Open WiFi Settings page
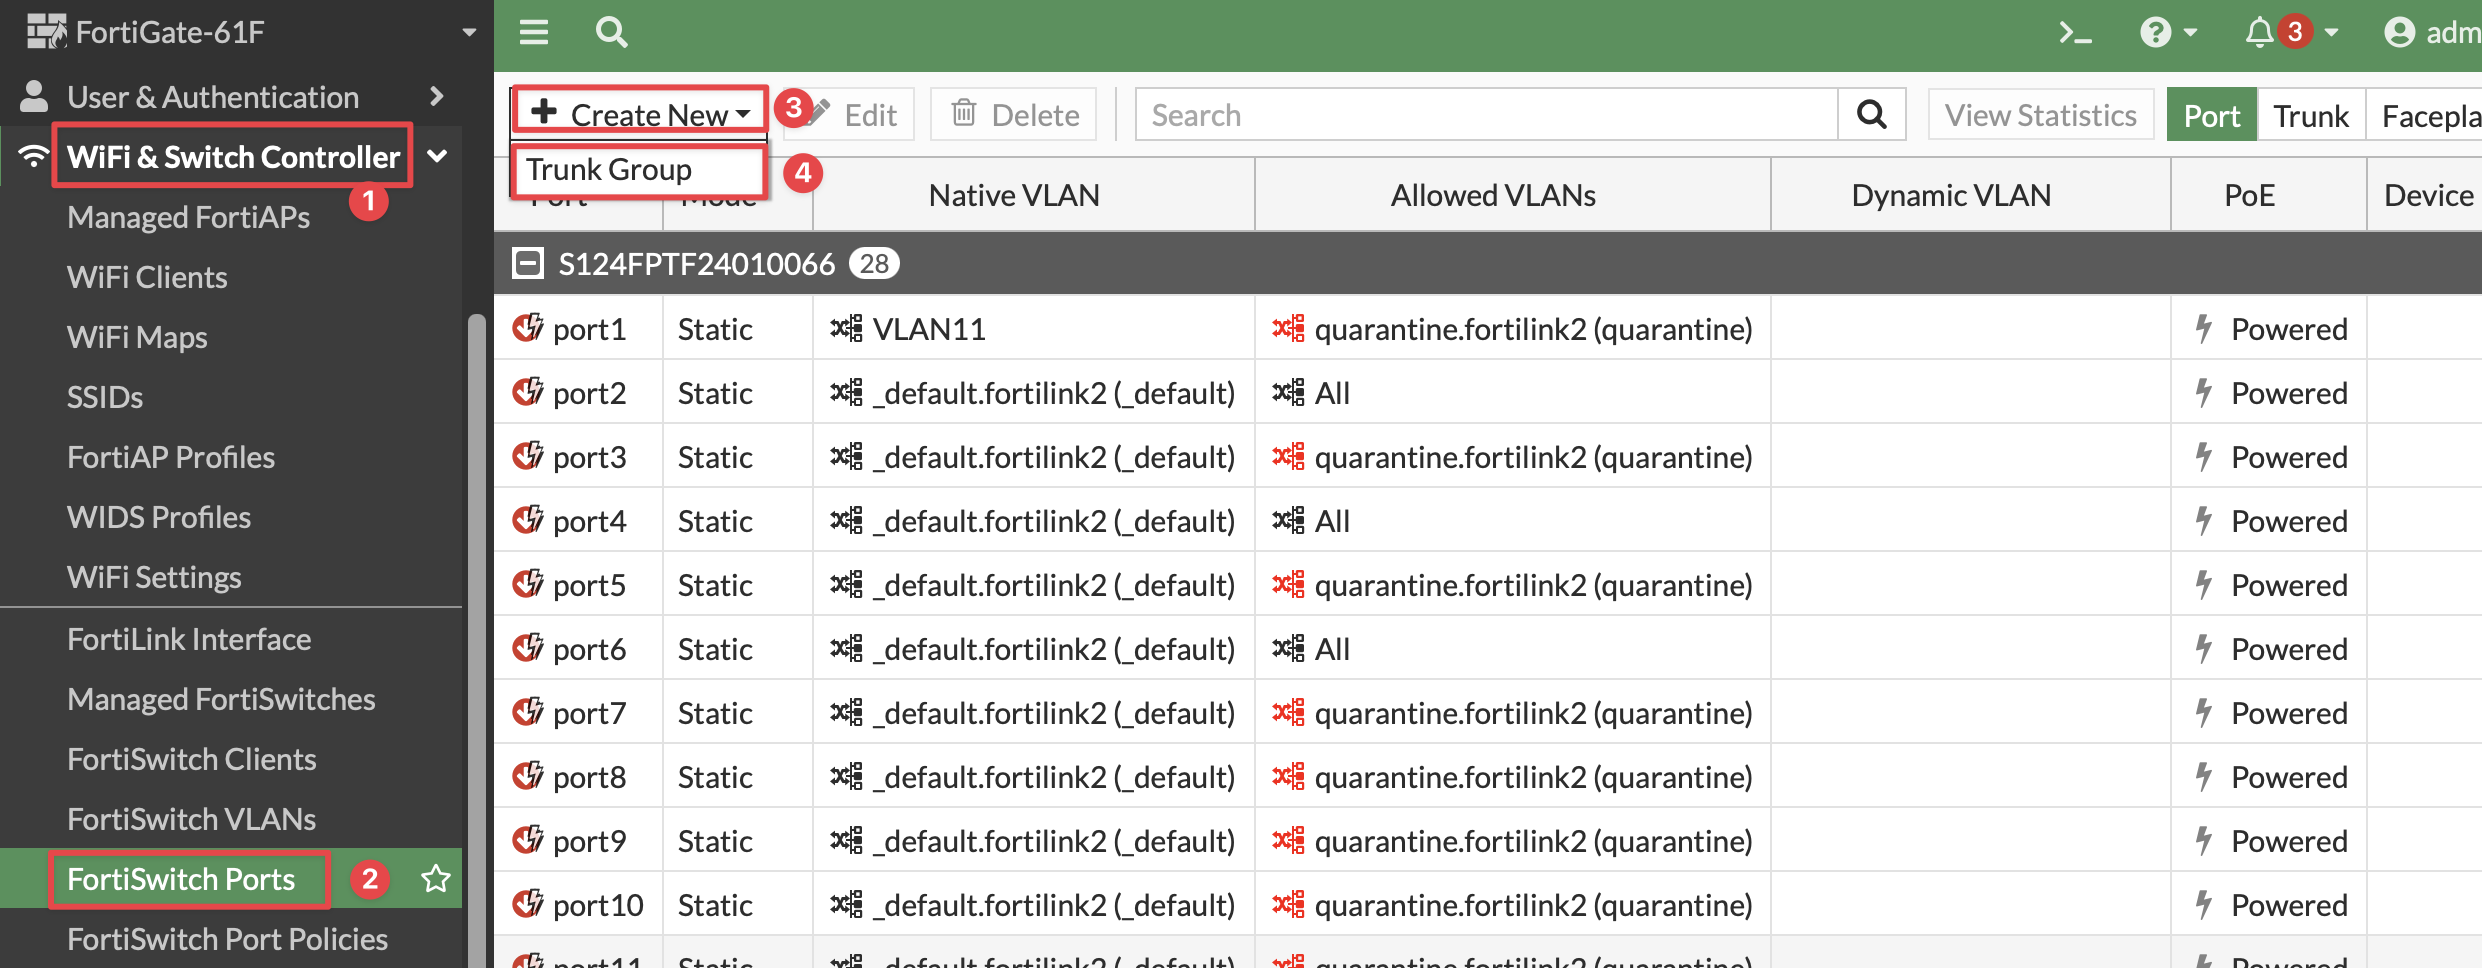The width and height of the screenshot is (2482, 968). click(x=154, y=577)
